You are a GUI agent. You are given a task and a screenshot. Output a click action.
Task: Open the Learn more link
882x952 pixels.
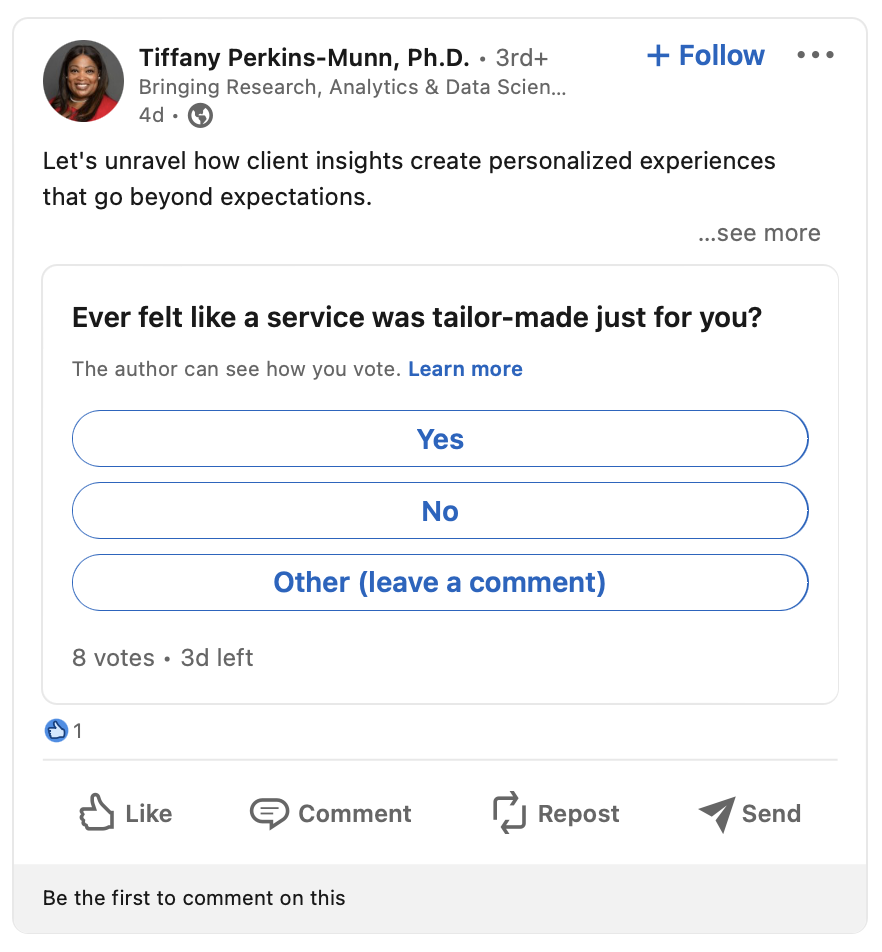(x=465, y=369)
